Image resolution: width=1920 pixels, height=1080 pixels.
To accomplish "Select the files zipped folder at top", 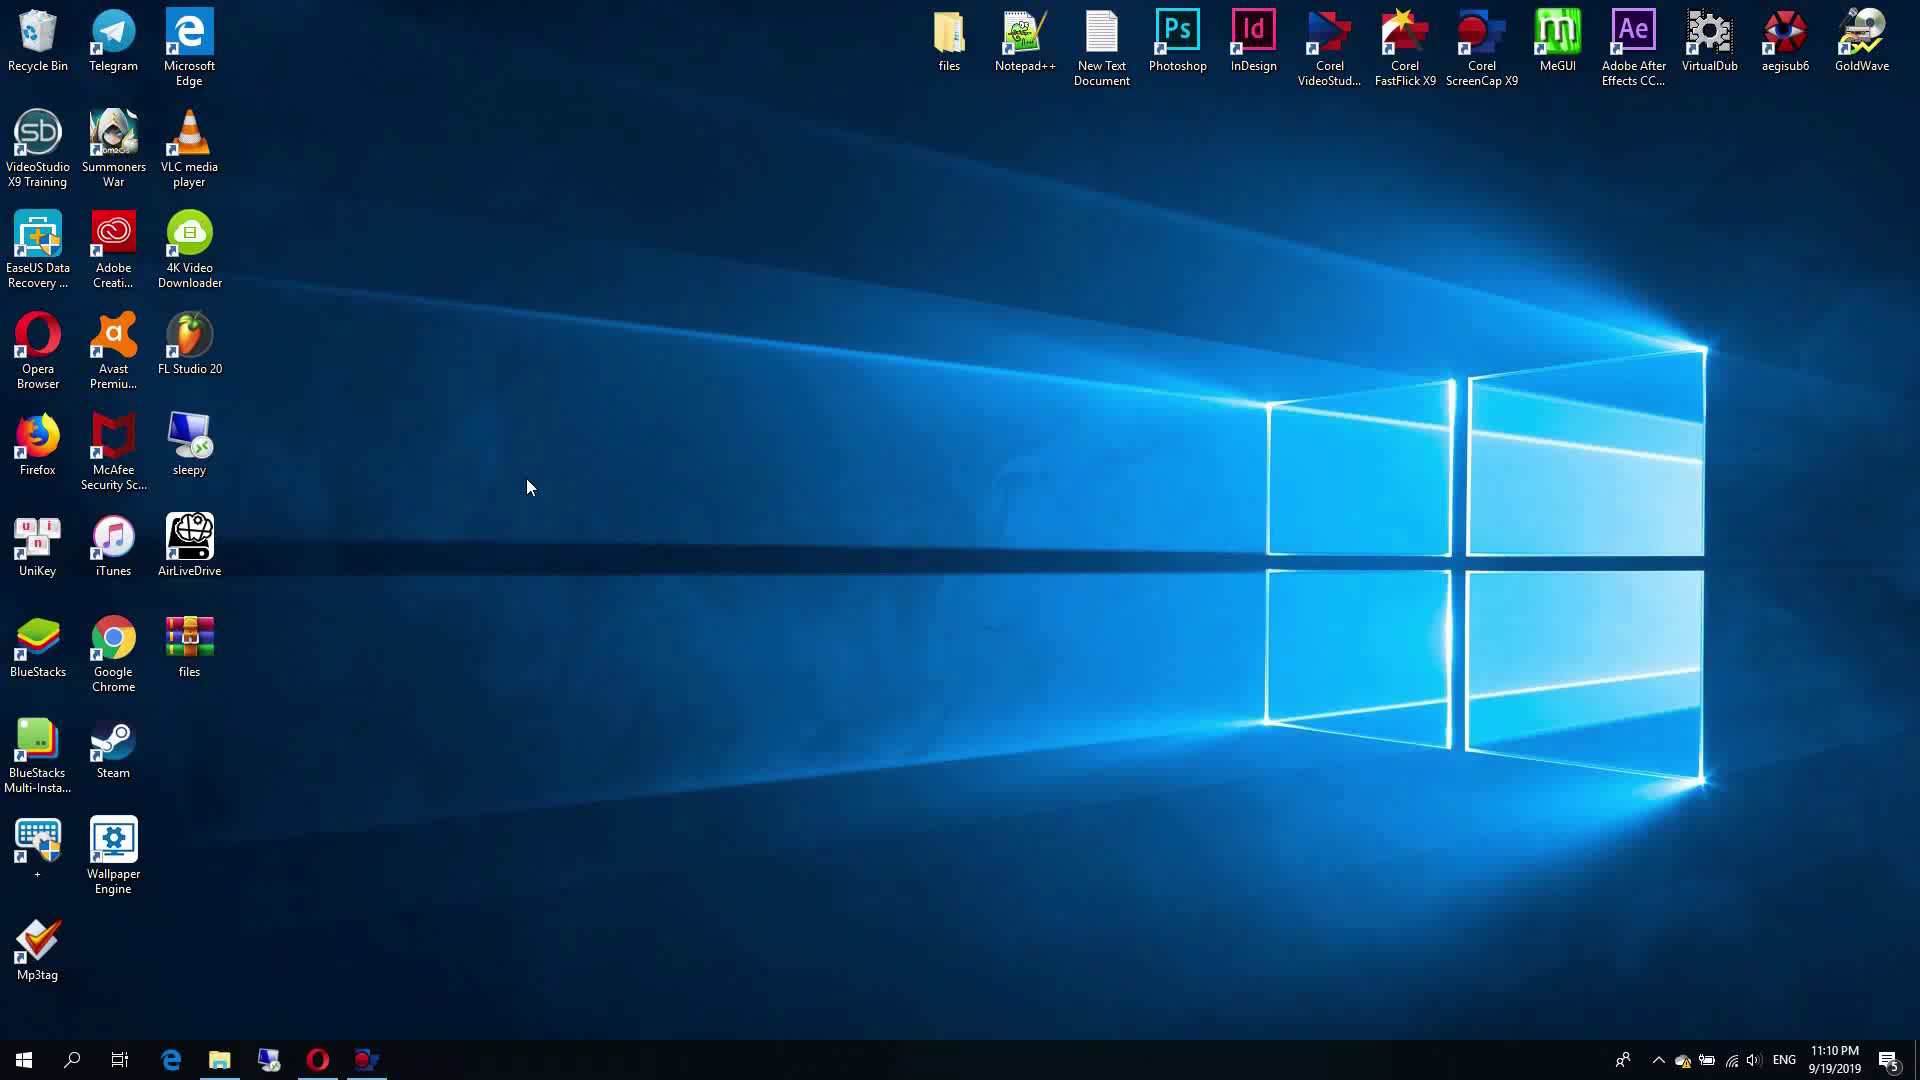I will tap(949, 41).
